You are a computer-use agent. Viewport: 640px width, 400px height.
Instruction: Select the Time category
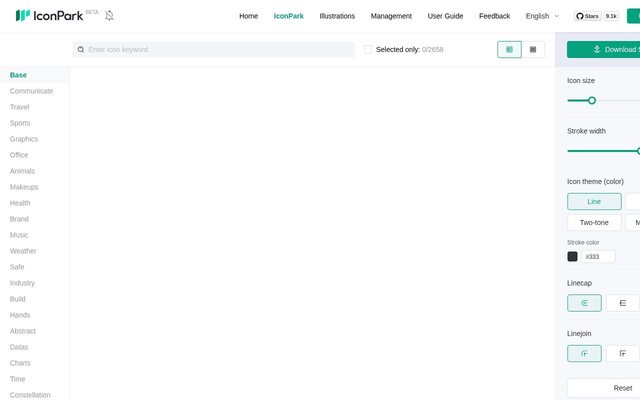click(x=18, y=379)
